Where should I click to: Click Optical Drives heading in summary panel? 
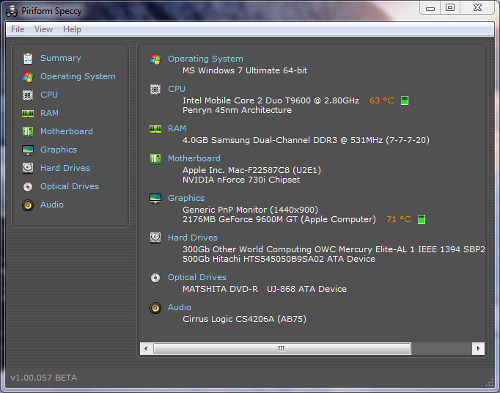[x=197, y=277]
